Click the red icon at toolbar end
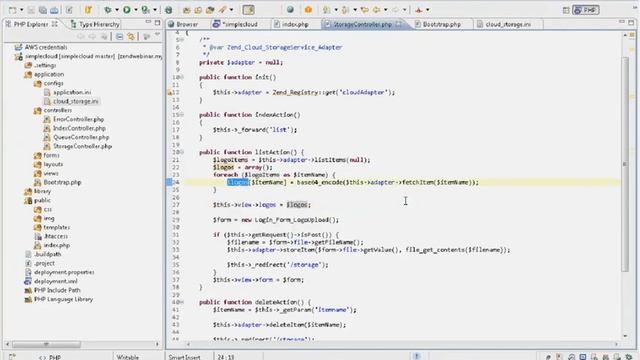 (x=419, y=10)
